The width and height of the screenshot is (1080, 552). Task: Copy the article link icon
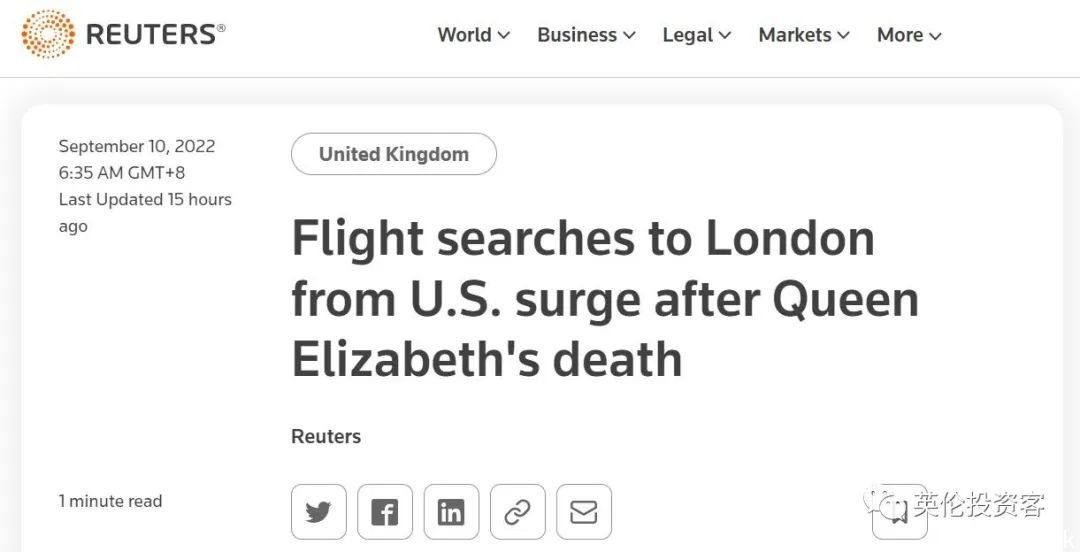click(517, 512)
